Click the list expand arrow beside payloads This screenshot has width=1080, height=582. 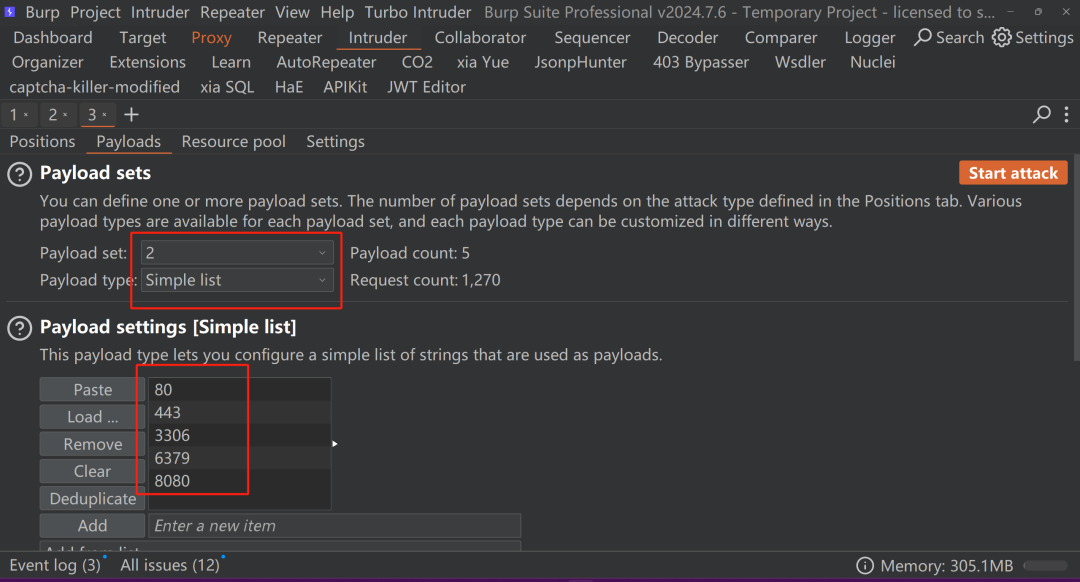[335, 444]
